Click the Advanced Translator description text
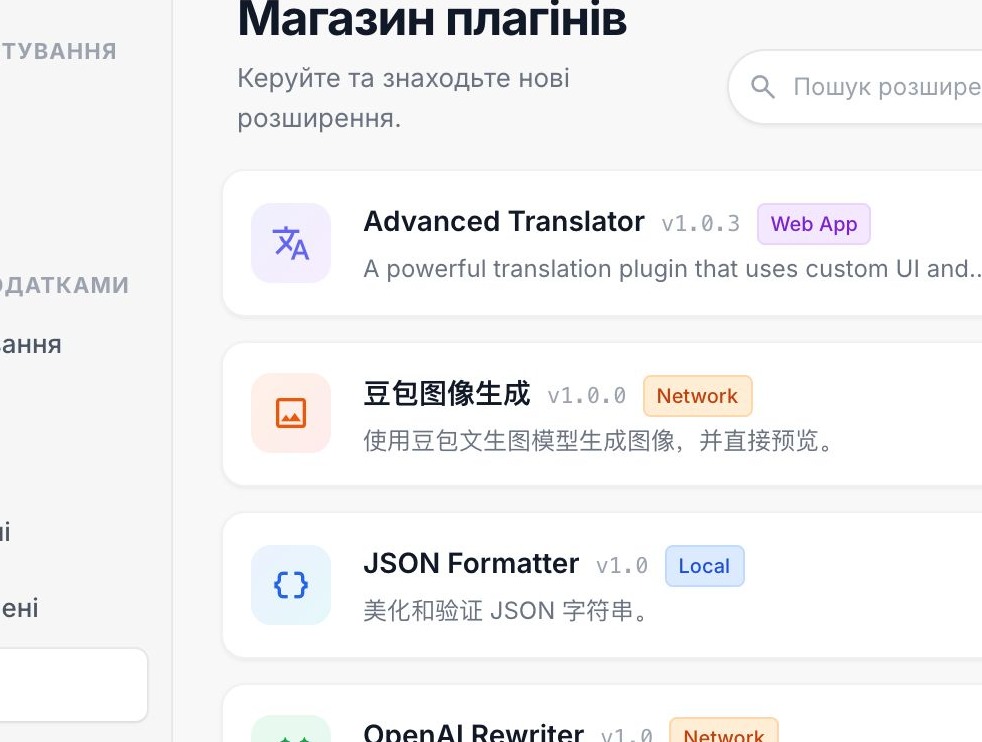Viewport: 982px width, 742px height. (672, 269)
